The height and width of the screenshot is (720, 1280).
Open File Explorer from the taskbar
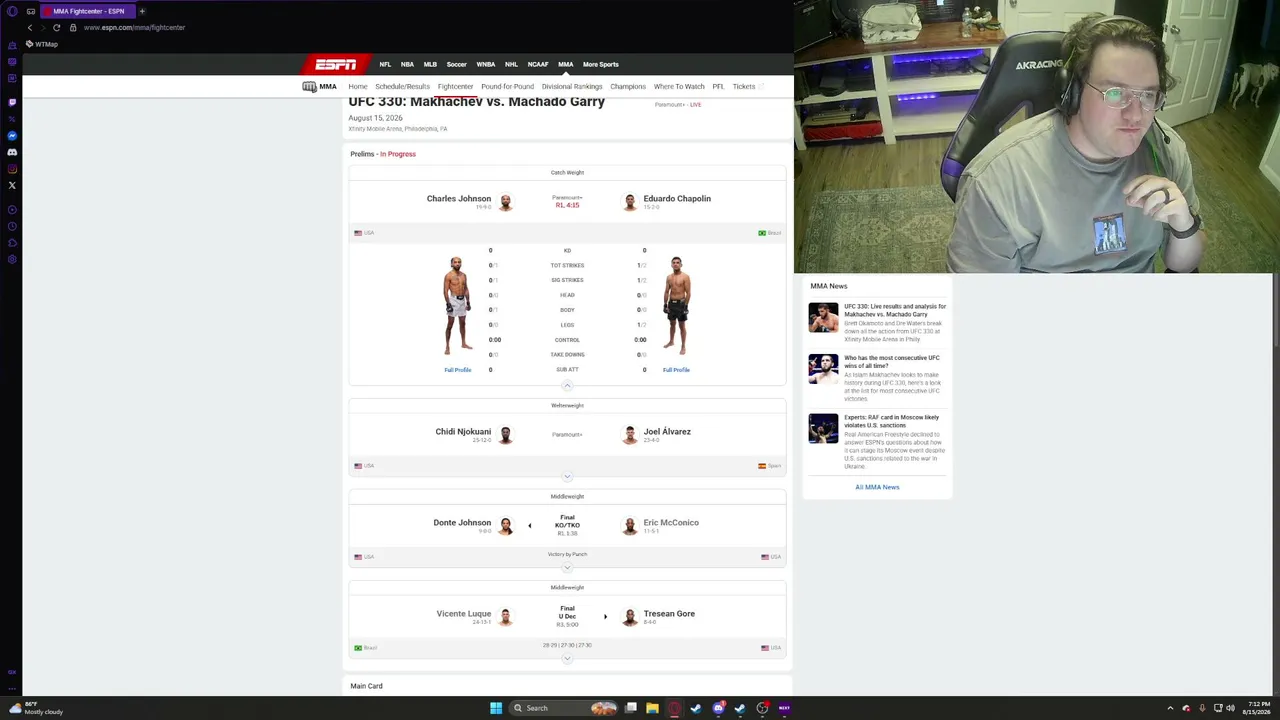pyautogui.click(x=652, y=708)
